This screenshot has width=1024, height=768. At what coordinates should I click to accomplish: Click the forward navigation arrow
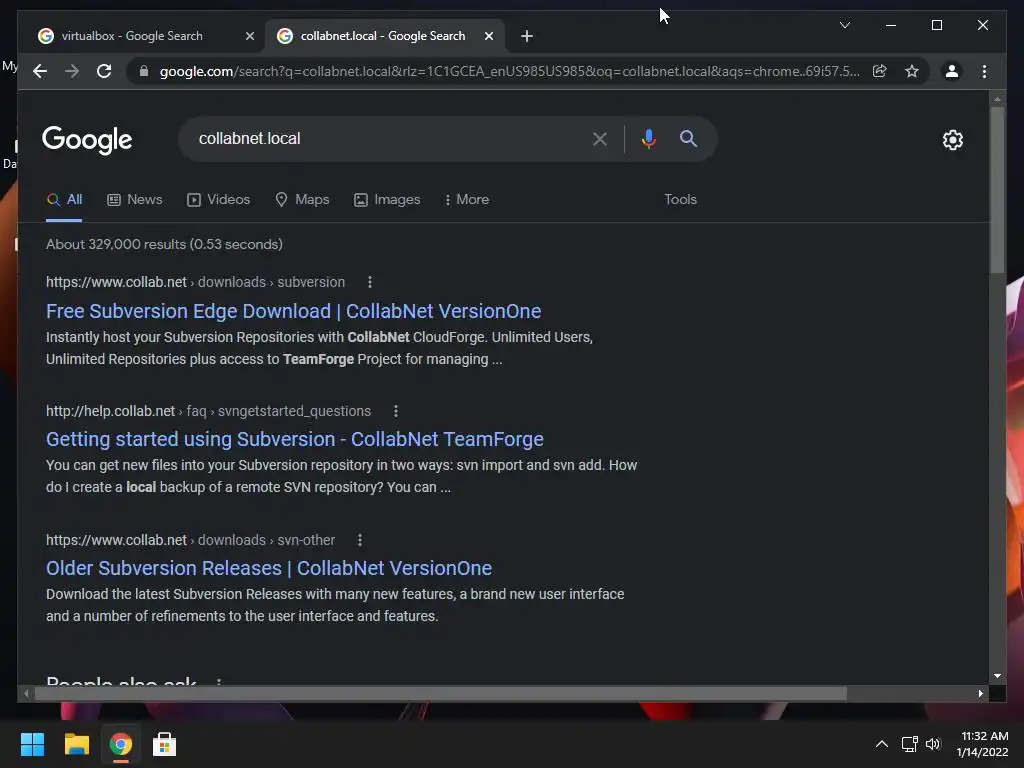tap(72, 71)
